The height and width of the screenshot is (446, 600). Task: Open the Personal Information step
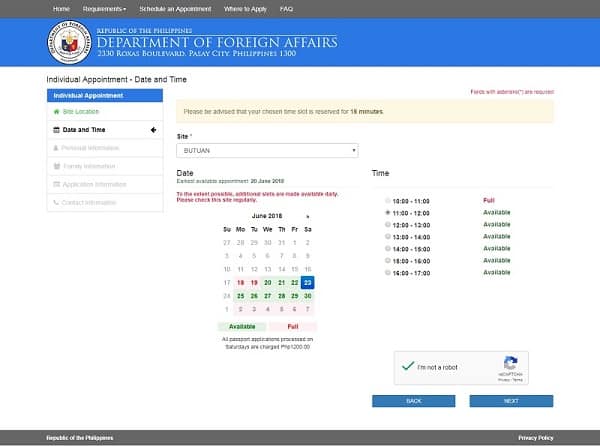coord(105,148)
